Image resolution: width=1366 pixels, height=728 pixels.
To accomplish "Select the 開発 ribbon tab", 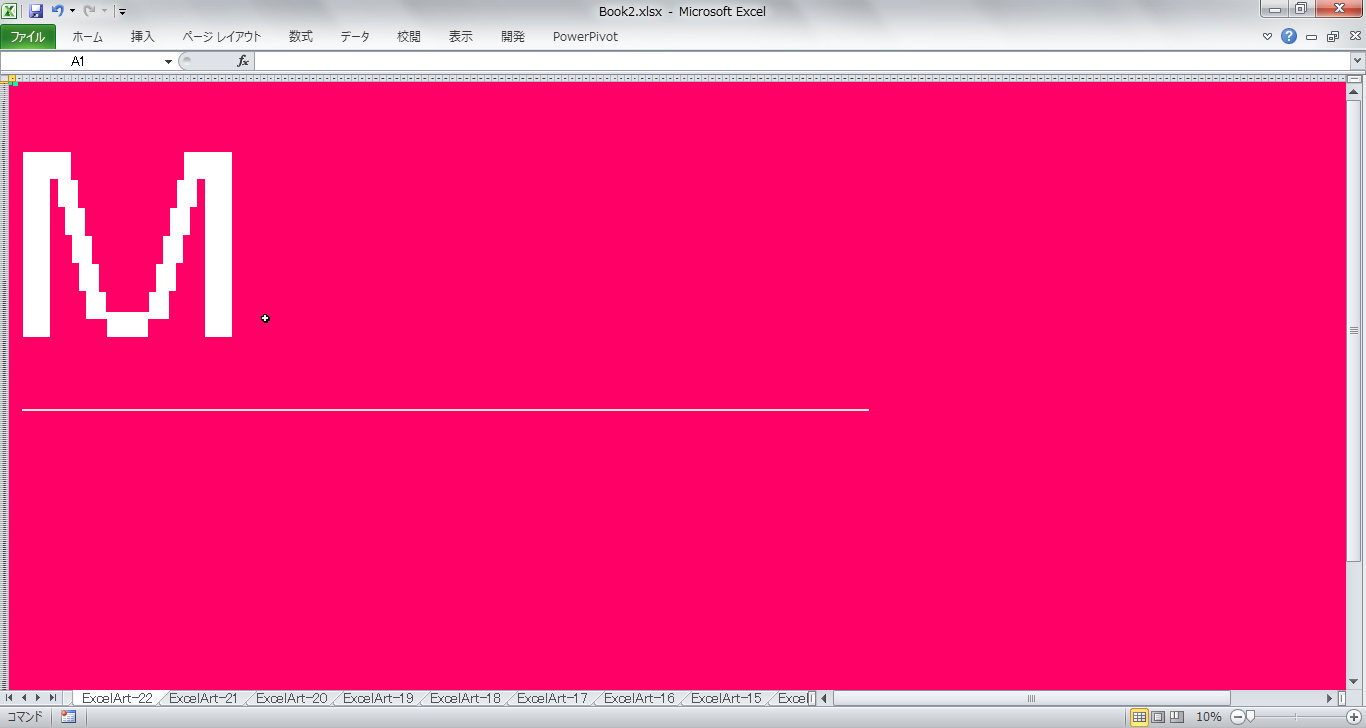I will (x=513, y=37).
